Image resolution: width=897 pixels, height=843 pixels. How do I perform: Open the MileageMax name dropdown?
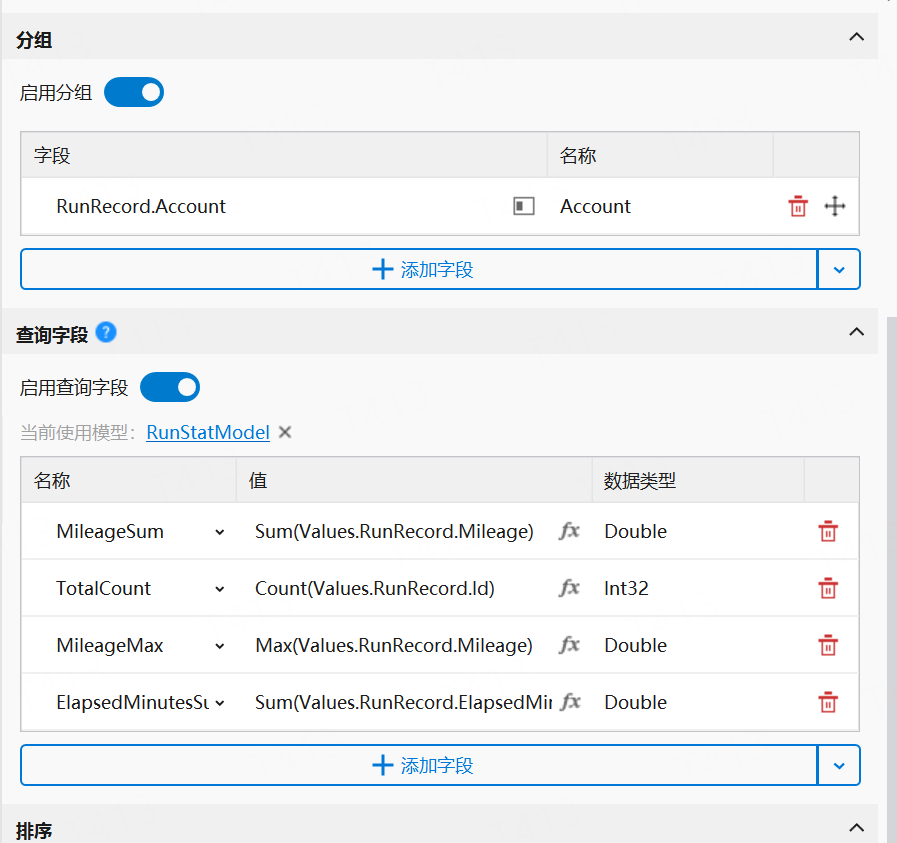click(x=220, y=646)
